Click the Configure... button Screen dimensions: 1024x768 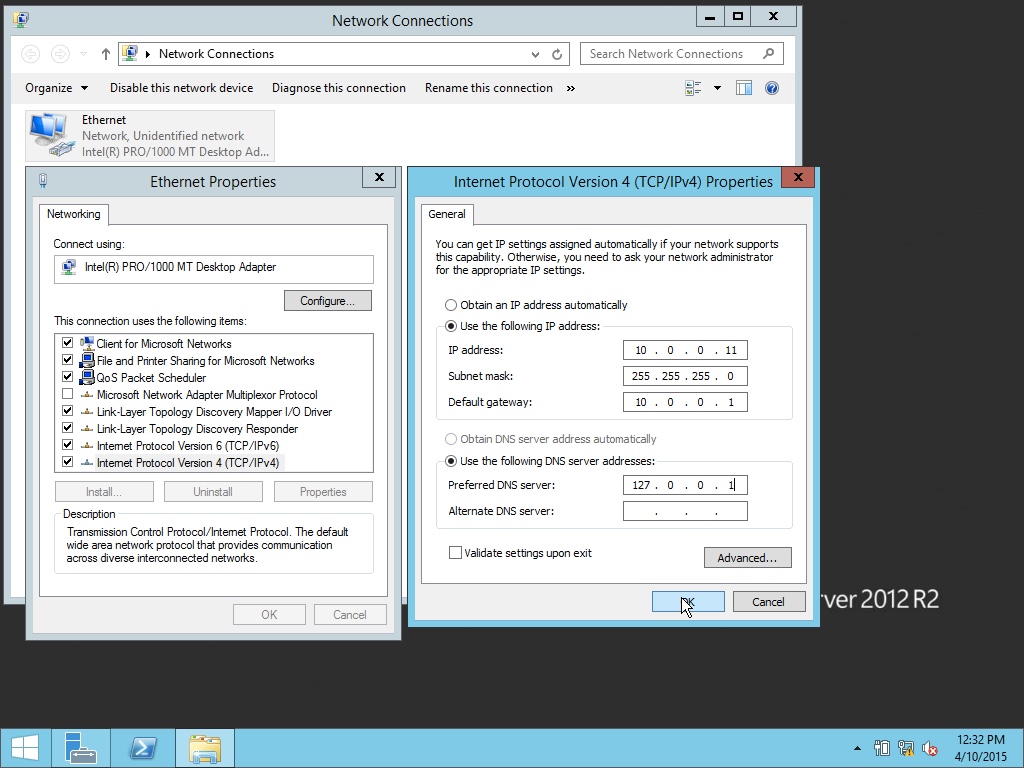click(x=328, y=300)
